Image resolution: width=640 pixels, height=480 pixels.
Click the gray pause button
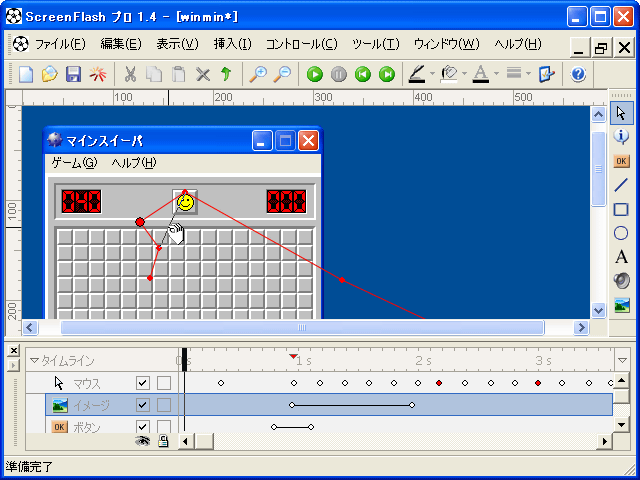click(x=338, y=74)
